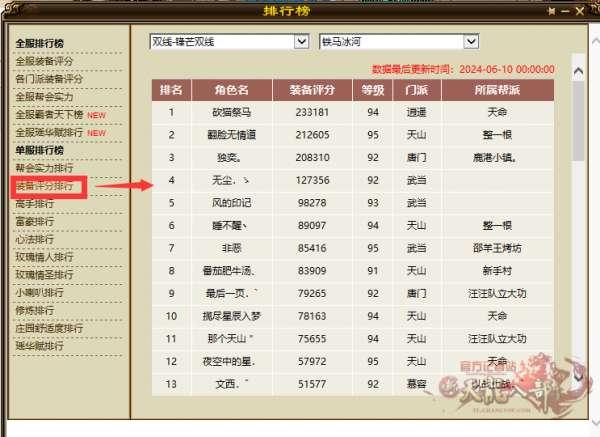Viewport: 600px width, 437px height.
Task: Expand the 双线-锋芒双线 server dropdown
Action: tap(302, 41)
